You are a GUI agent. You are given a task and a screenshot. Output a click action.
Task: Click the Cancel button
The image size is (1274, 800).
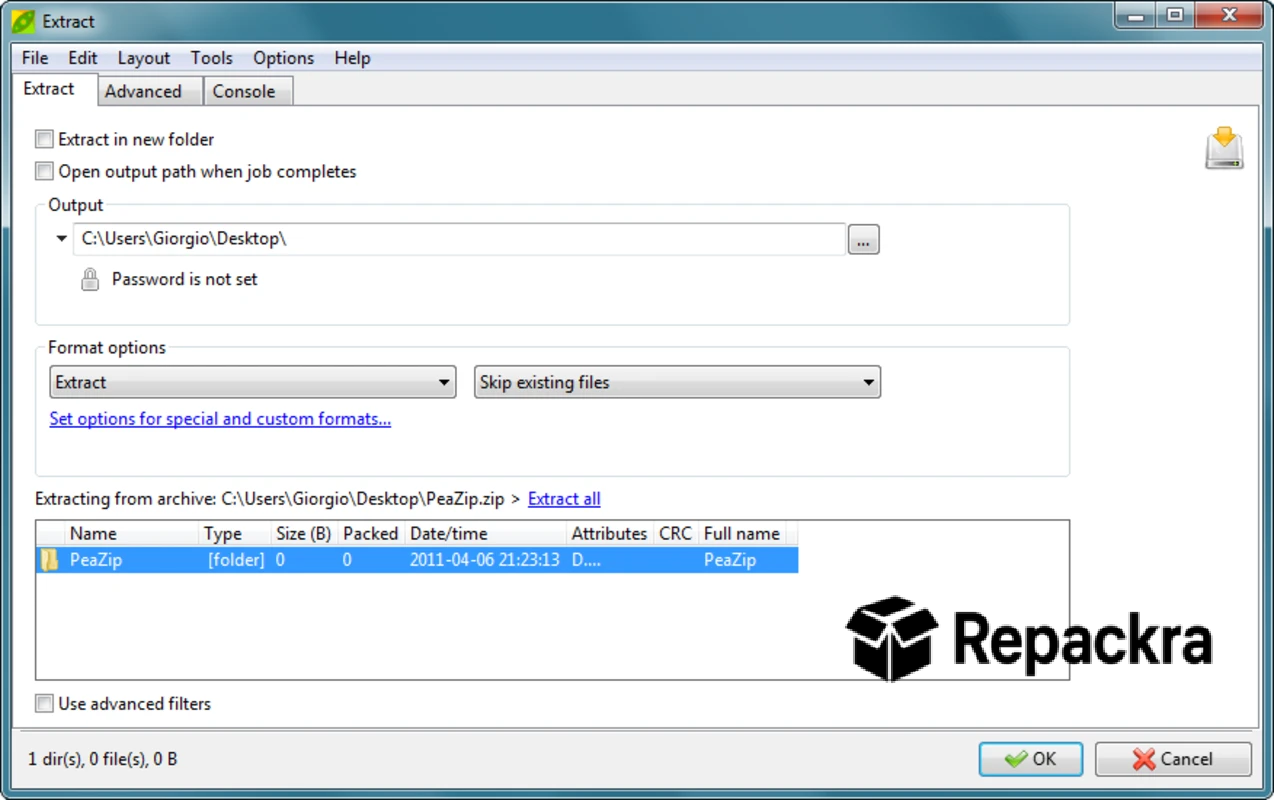[x=1173, y=759]
